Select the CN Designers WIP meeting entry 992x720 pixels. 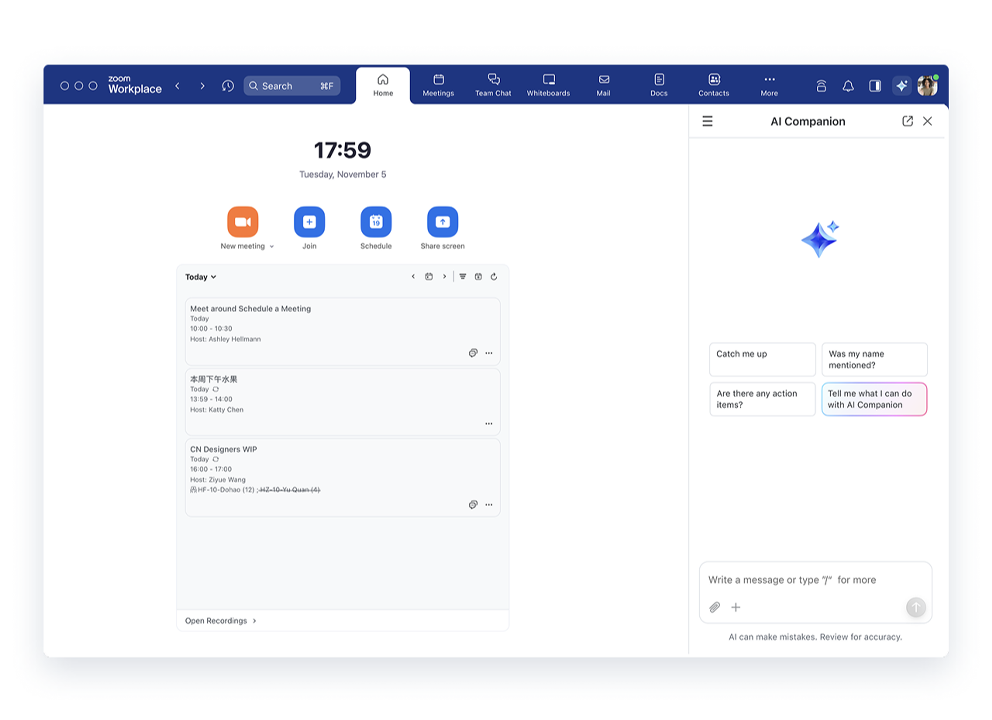(342, 478)
